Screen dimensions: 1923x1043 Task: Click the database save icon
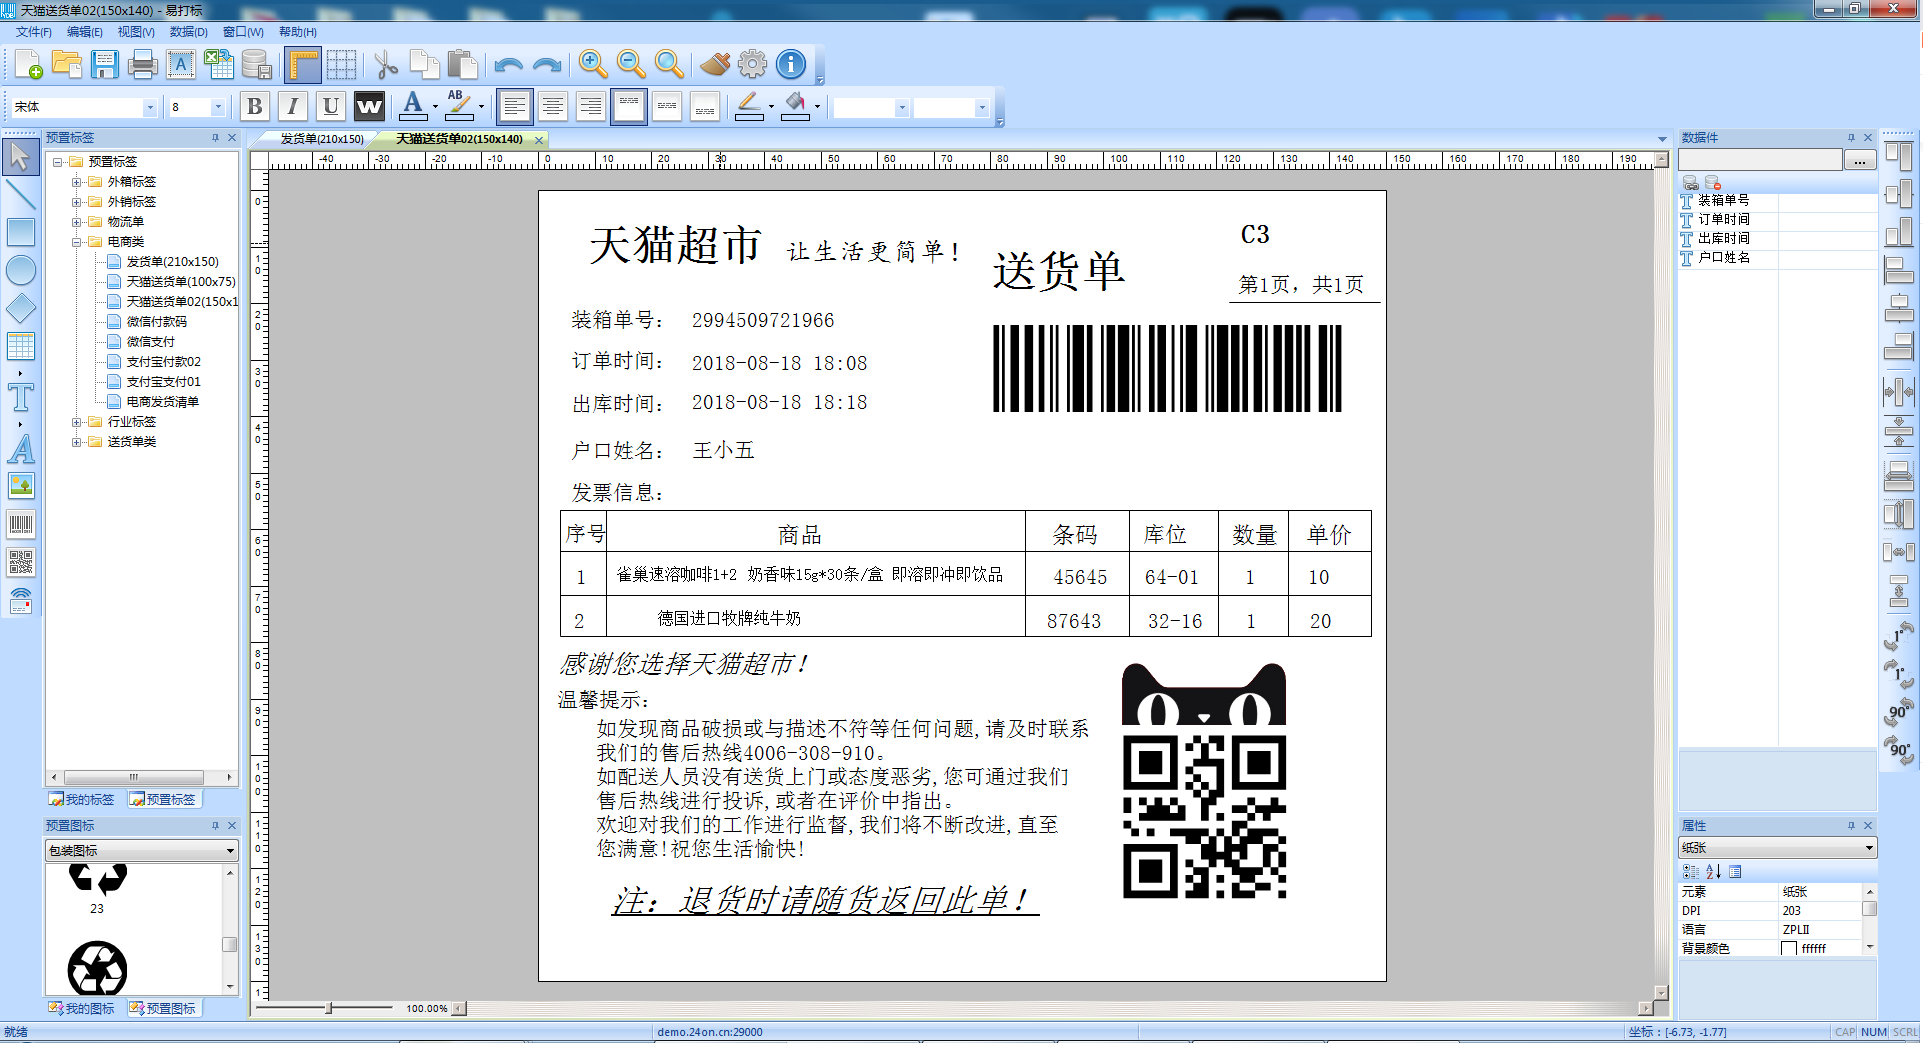click(257, 65)
